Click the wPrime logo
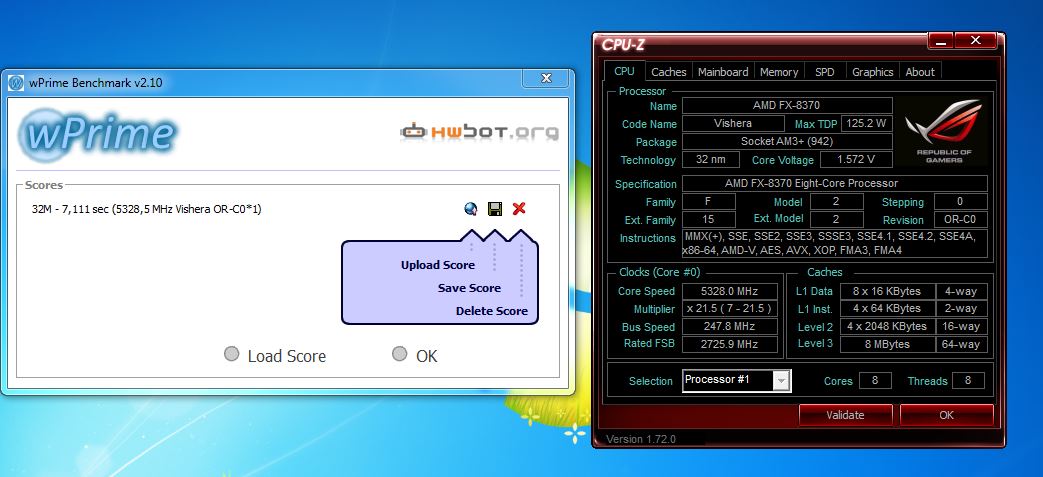 (98, 135)
